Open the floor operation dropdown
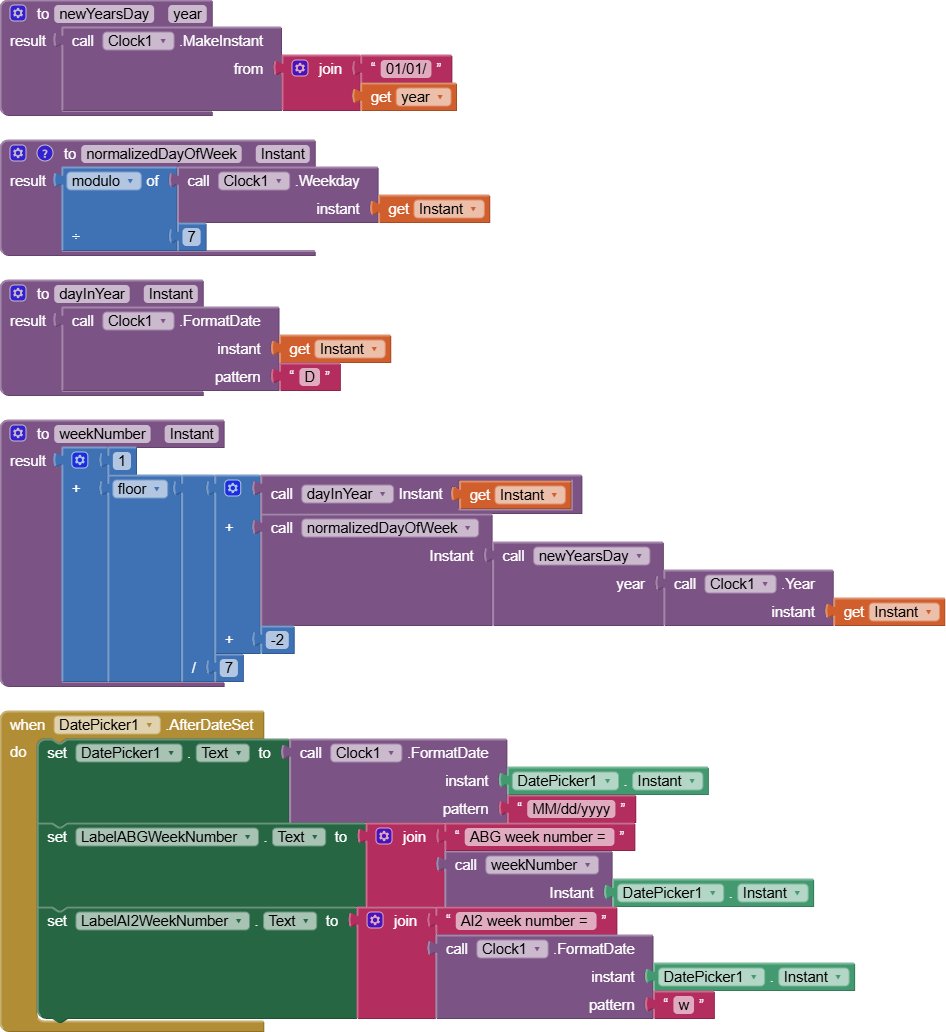Screen dimensions: 946x1032 (x=140, y=489)
